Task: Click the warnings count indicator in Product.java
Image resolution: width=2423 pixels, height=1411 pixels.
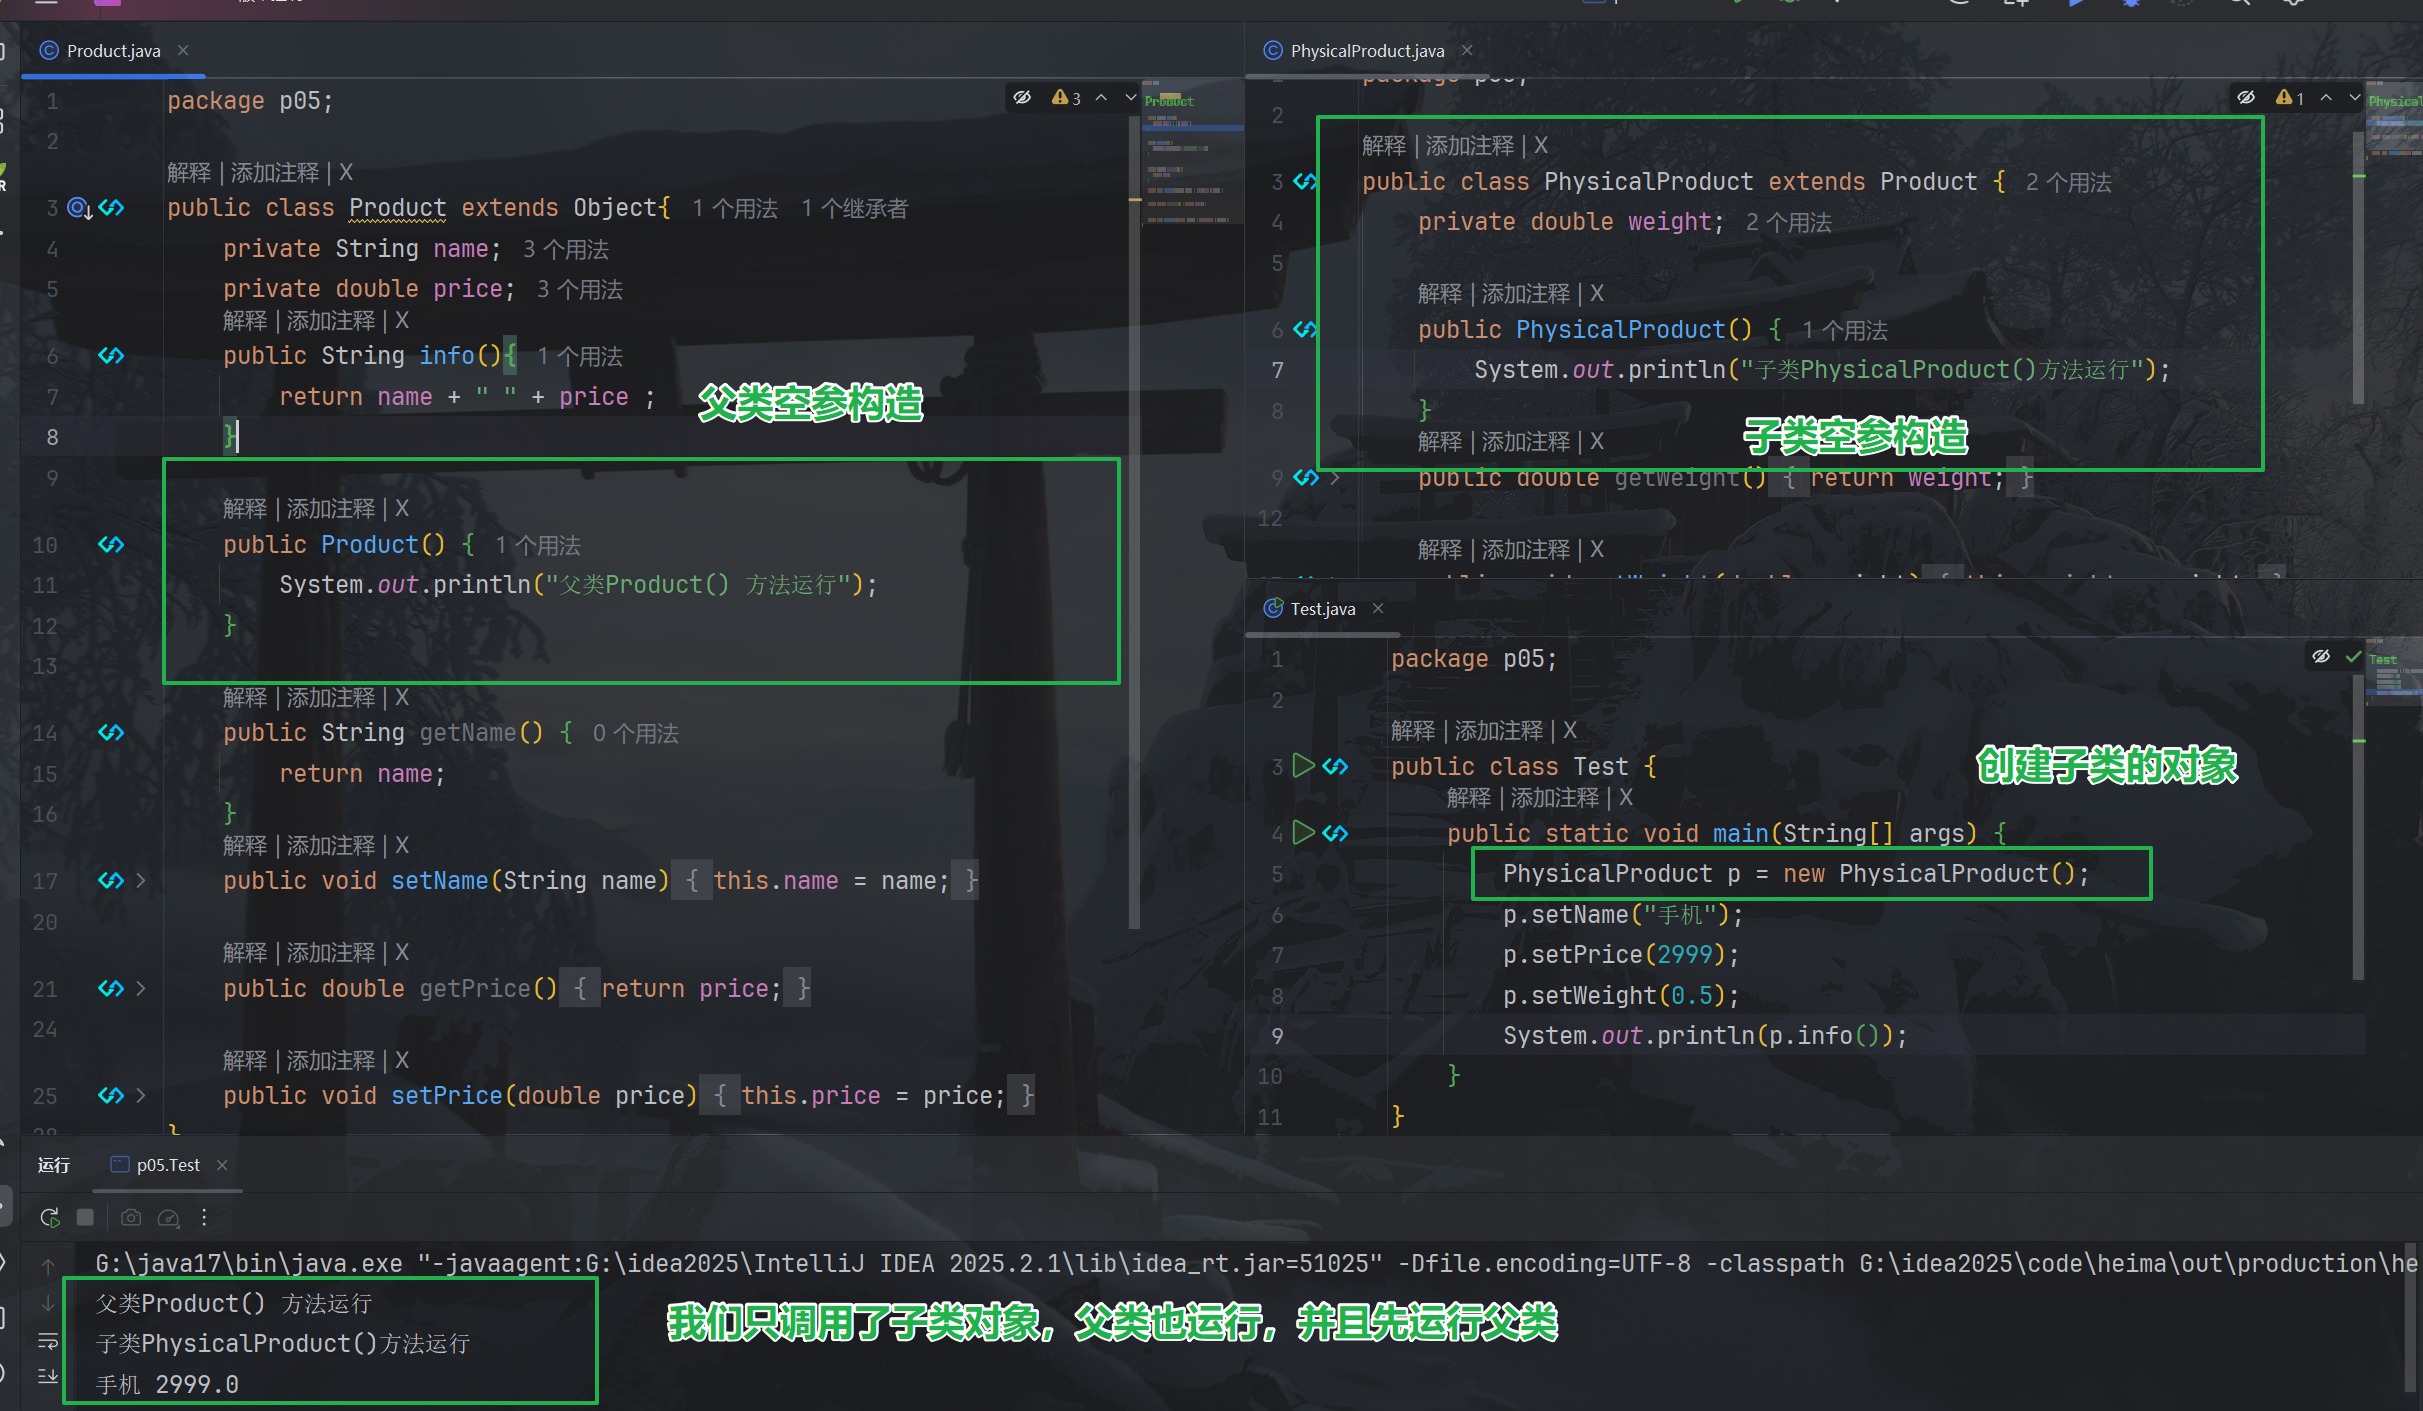Action: point(1066,97)
